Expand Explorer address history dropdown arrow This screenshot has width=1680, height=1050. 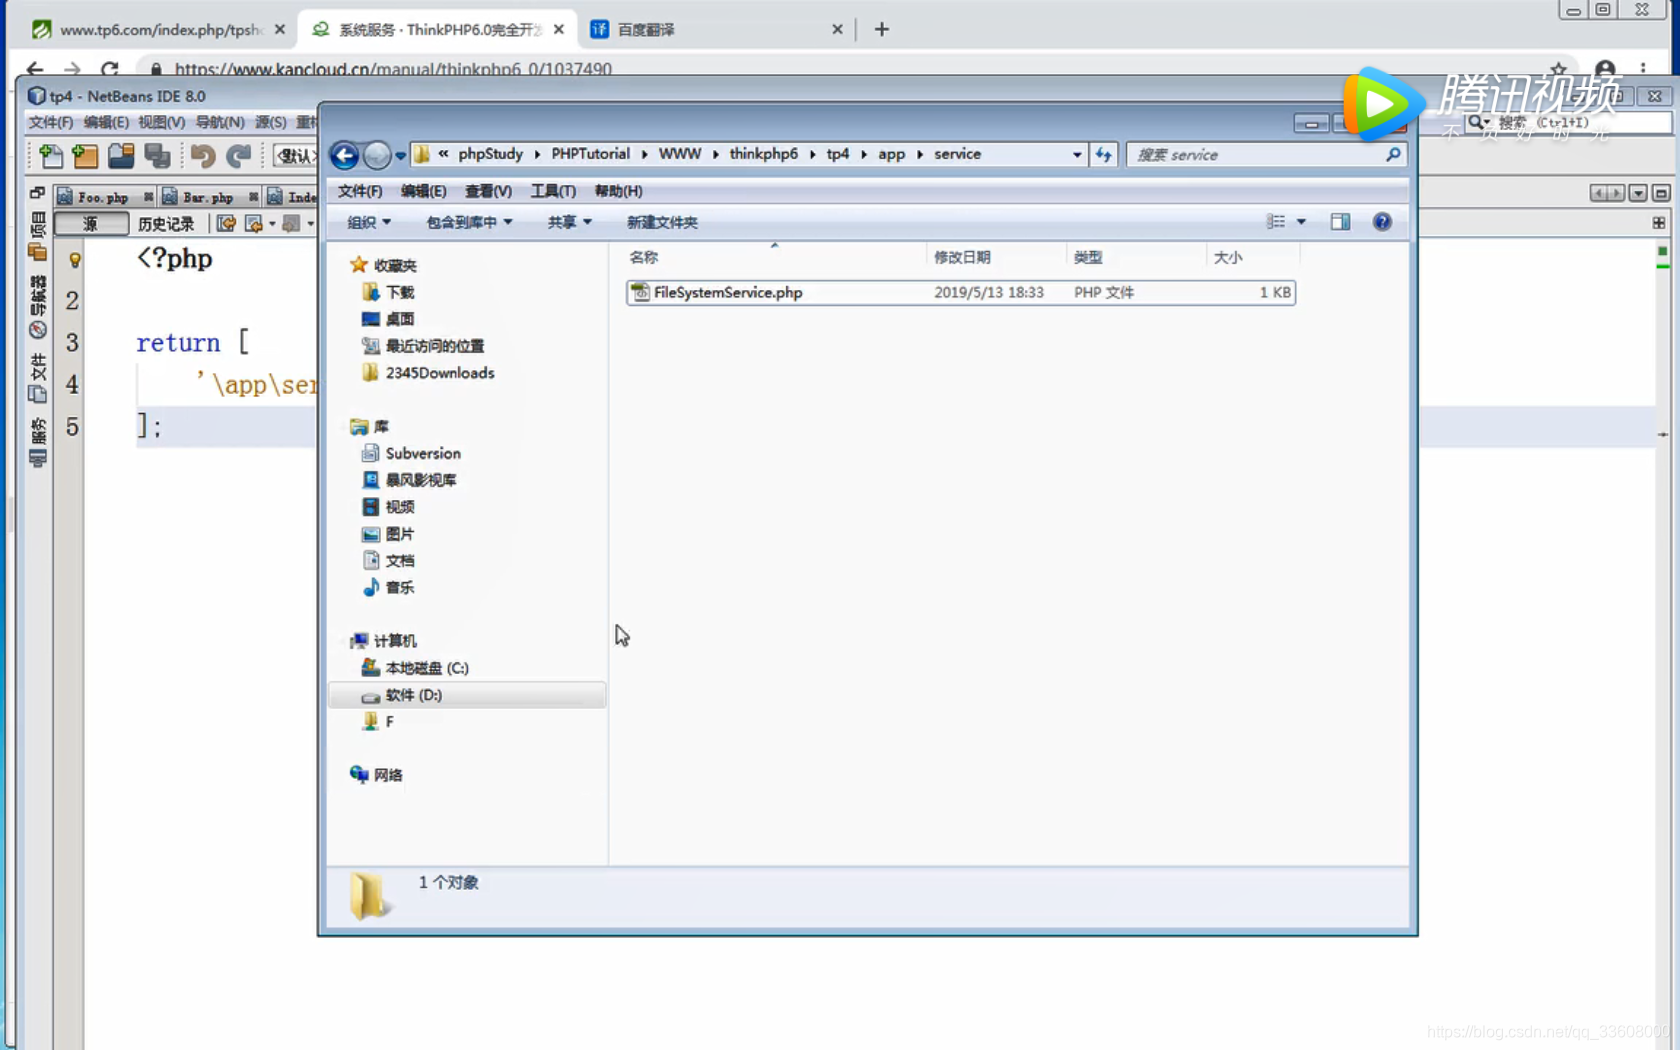click(1077, 155)
